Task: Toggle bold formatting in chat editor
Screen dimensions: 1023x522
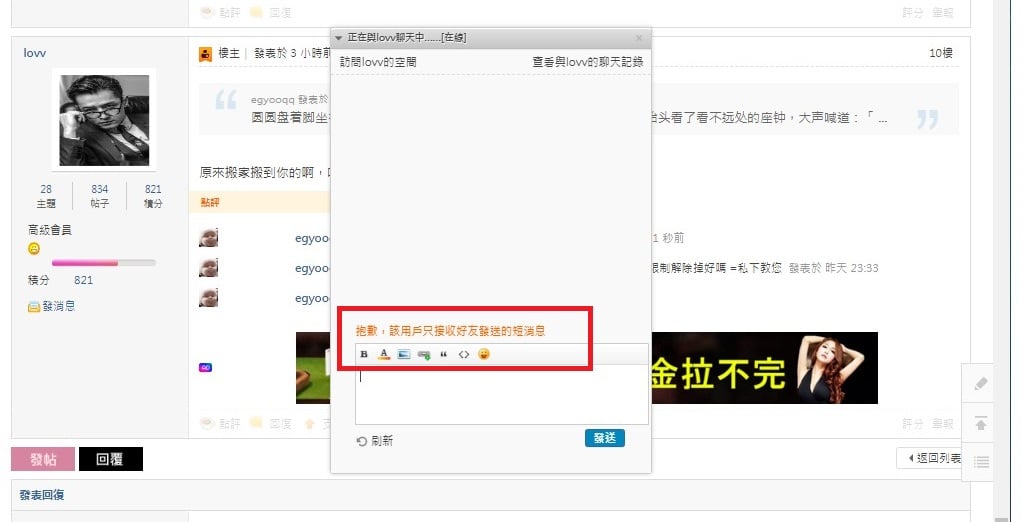Action: [x=364, y=354]
